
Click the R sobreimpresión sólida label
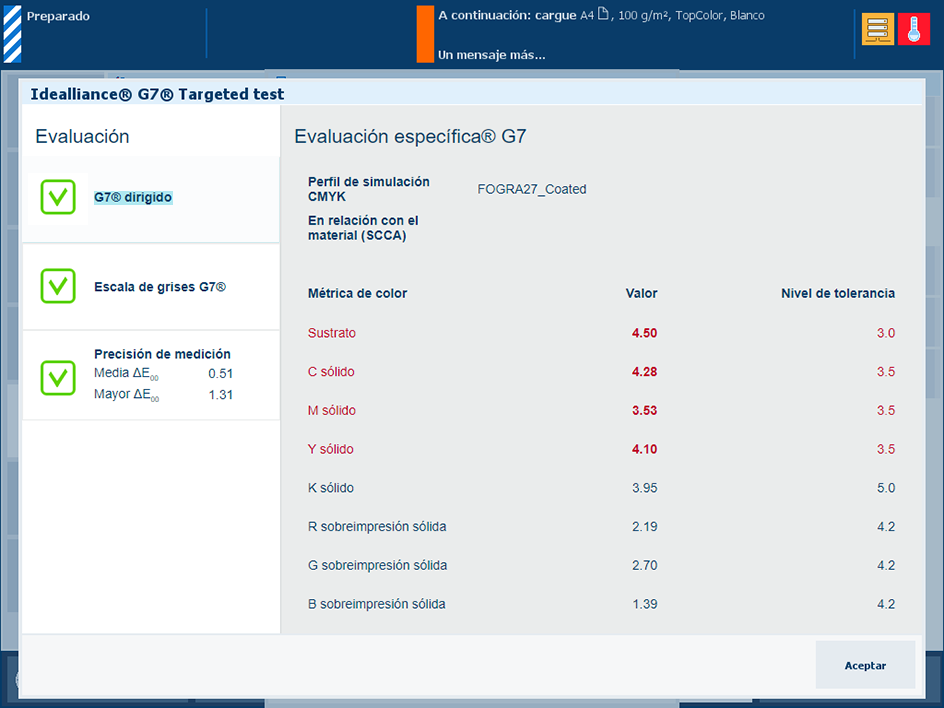377,526
